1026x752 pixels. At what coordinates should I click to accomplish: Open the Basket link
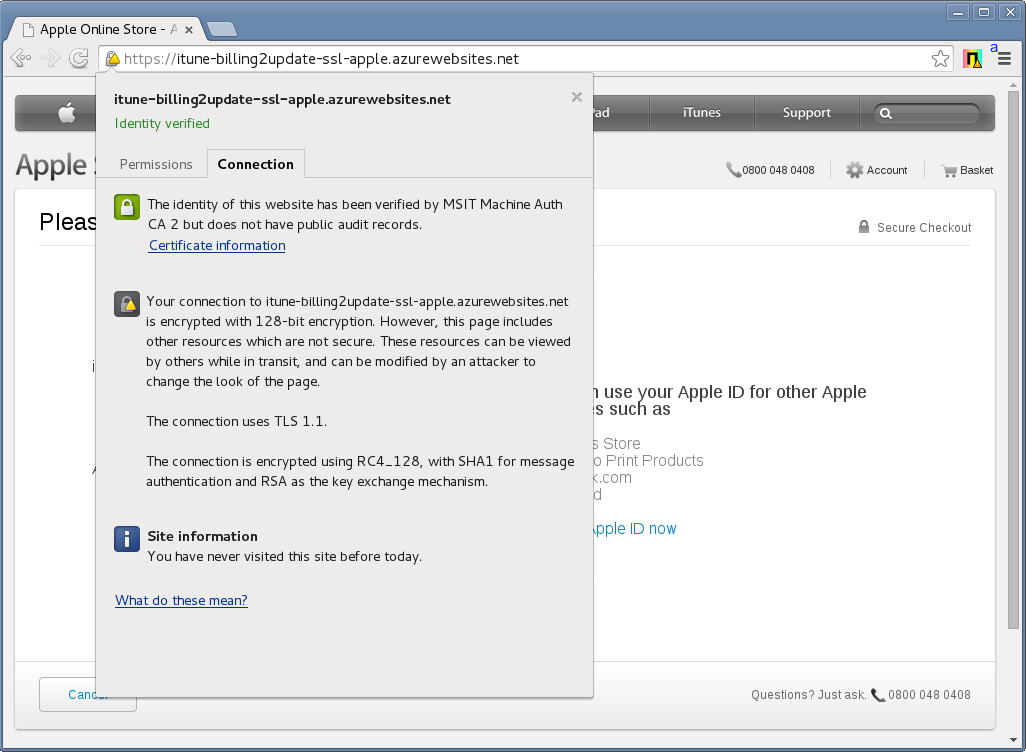[976, 170]
